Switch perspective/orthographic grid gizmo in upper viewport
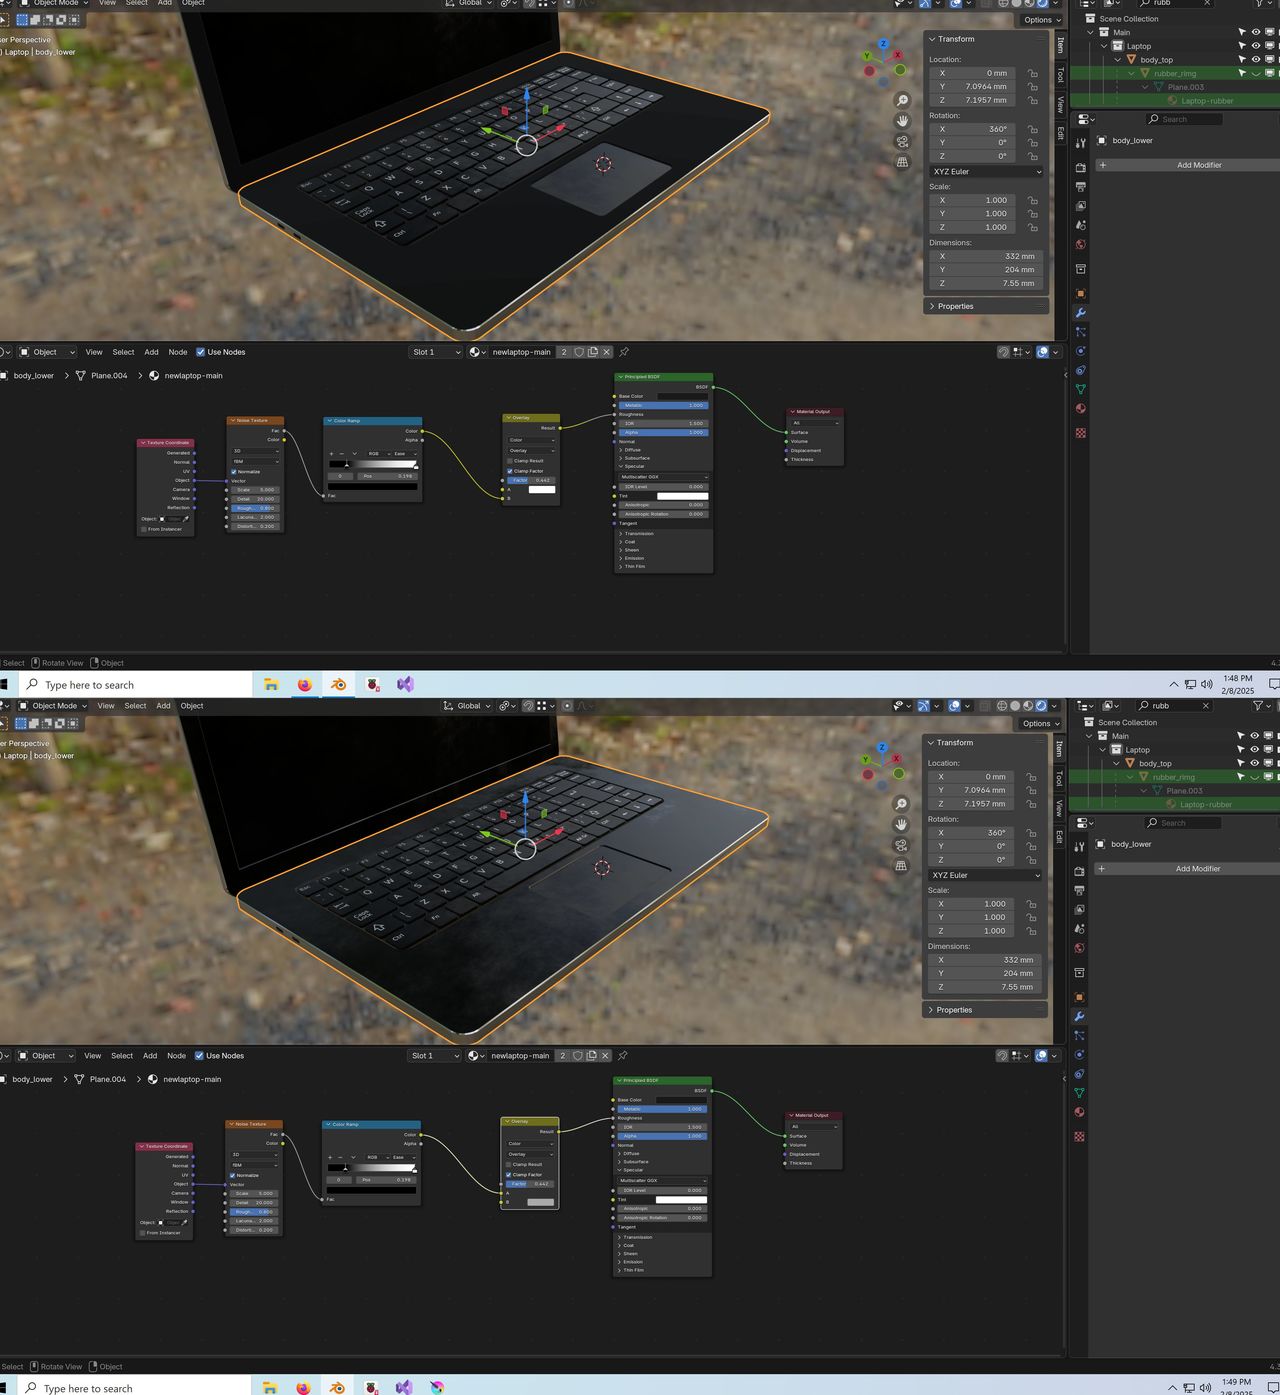Image resolution: width=1280 pixels, height=1395 pixels. (902, 162)
